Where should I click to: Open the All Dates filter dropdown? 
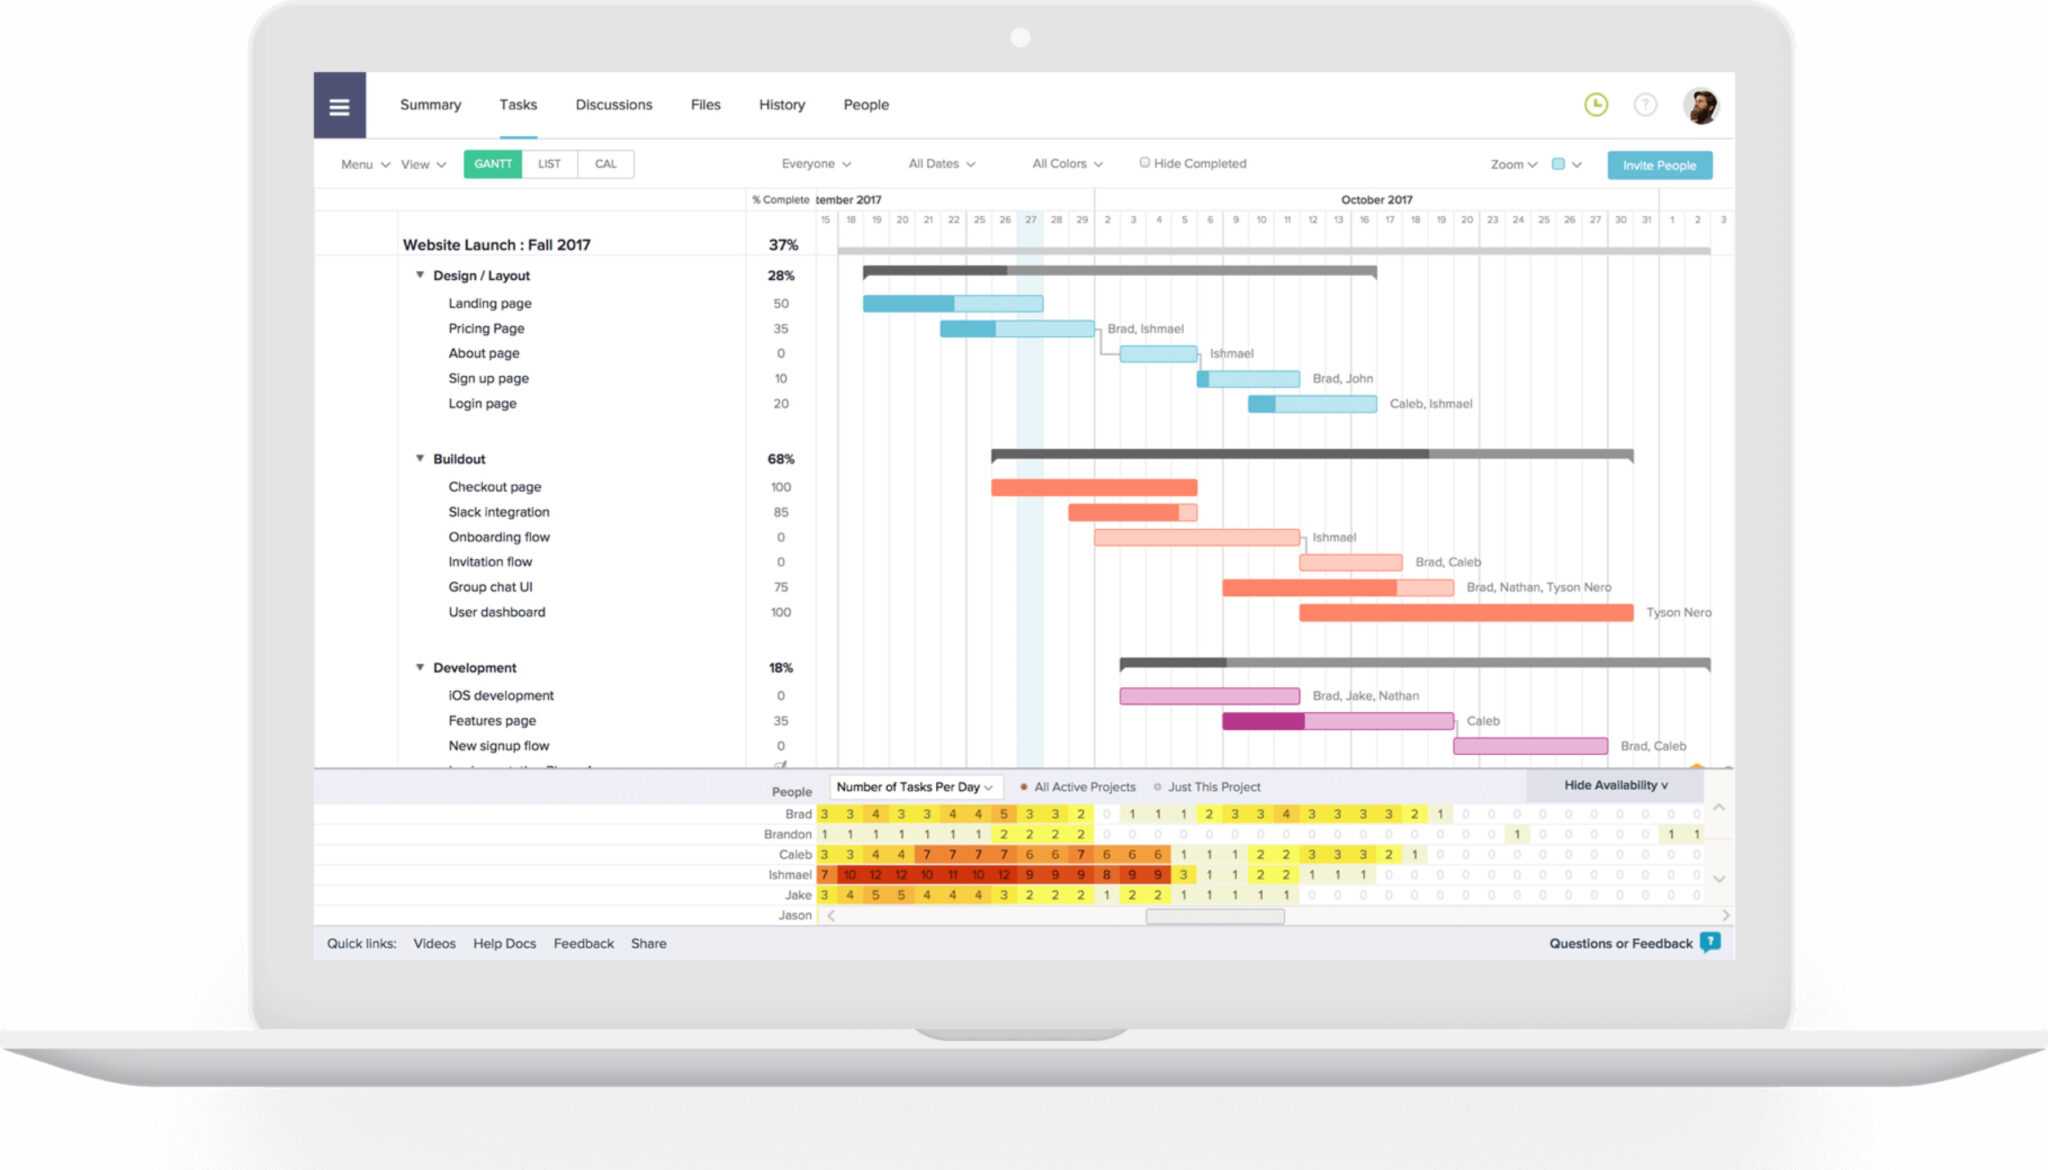coord(940,163)
